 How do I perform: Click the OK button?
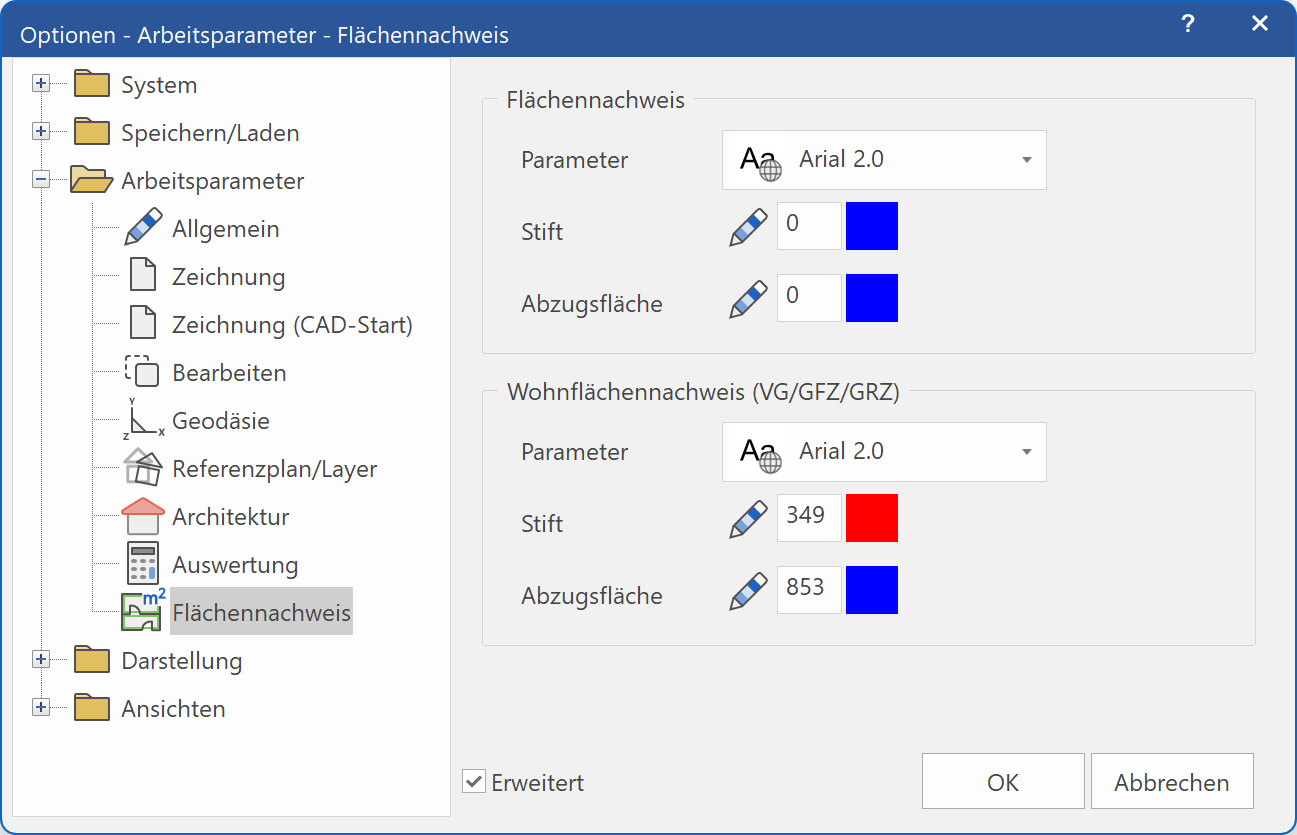tap(1002, 781)
